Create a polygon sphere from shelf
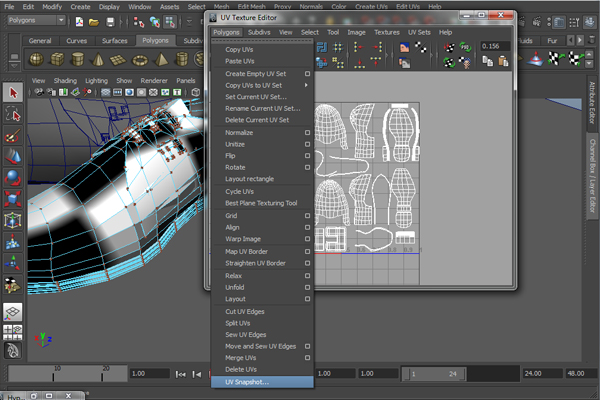600x400 pixels. point(37,59)
